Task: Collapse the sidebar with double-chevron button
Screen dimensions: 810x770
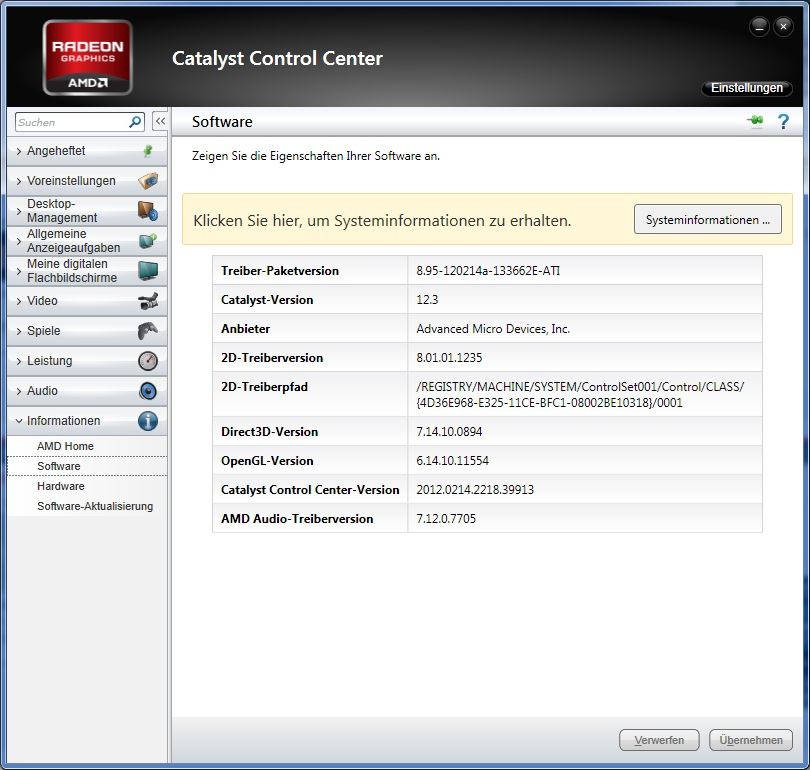Action: pos(160,121)
